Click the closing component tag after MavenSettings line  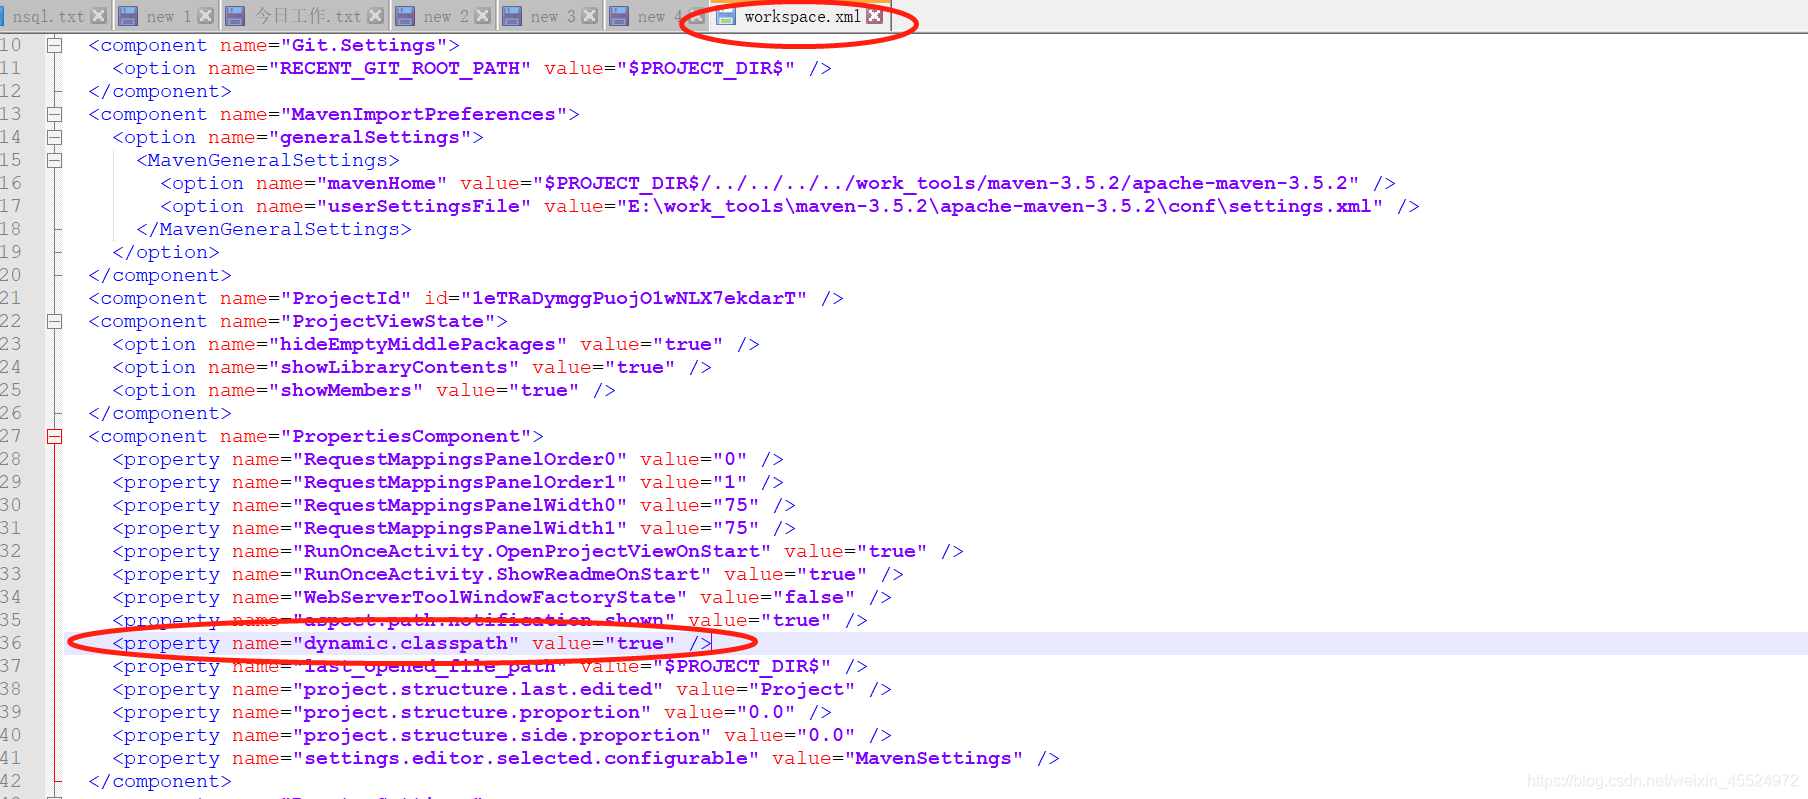(x=160, y=781)
